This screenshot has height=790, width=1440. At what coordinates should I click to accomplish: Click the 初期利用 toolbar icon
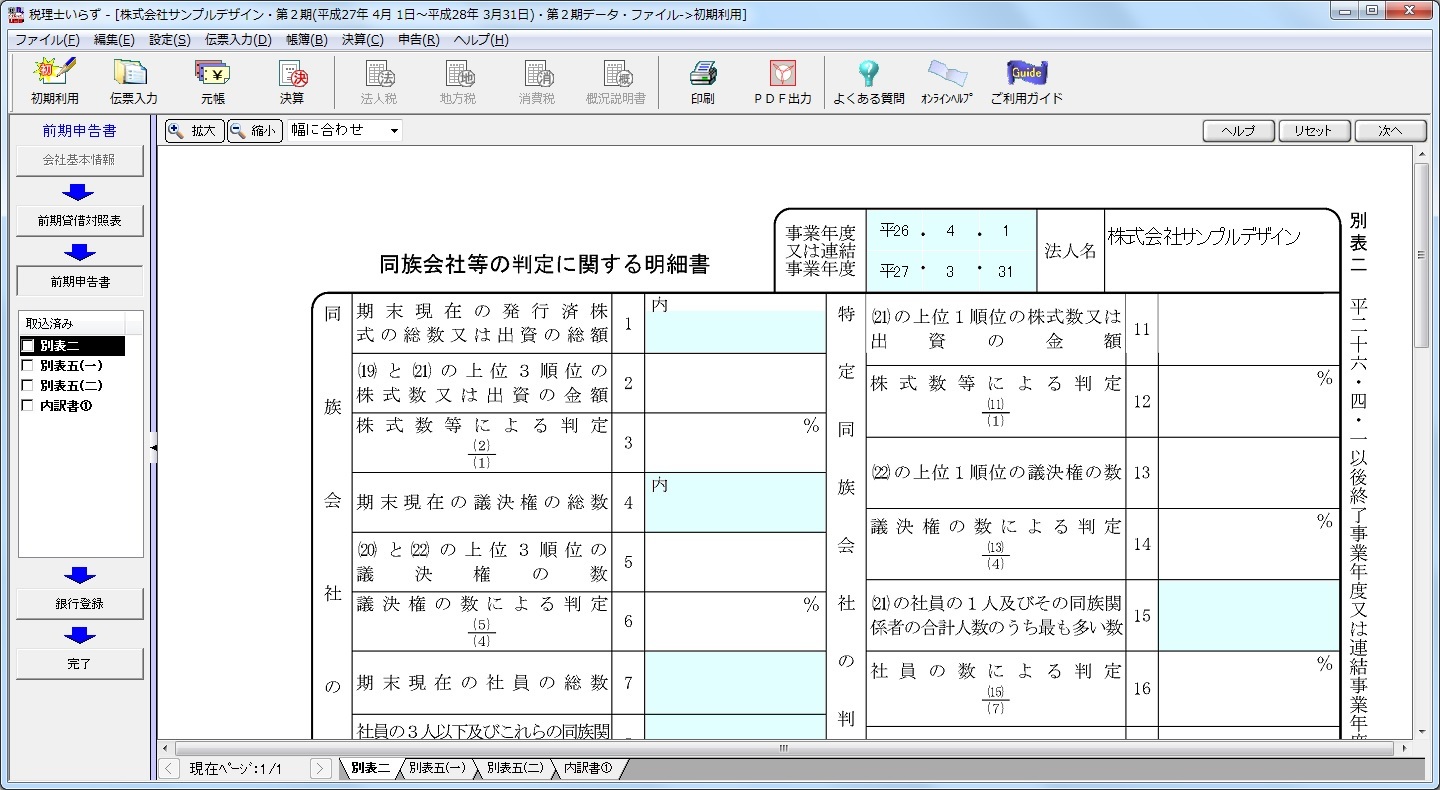coord(54,81)
